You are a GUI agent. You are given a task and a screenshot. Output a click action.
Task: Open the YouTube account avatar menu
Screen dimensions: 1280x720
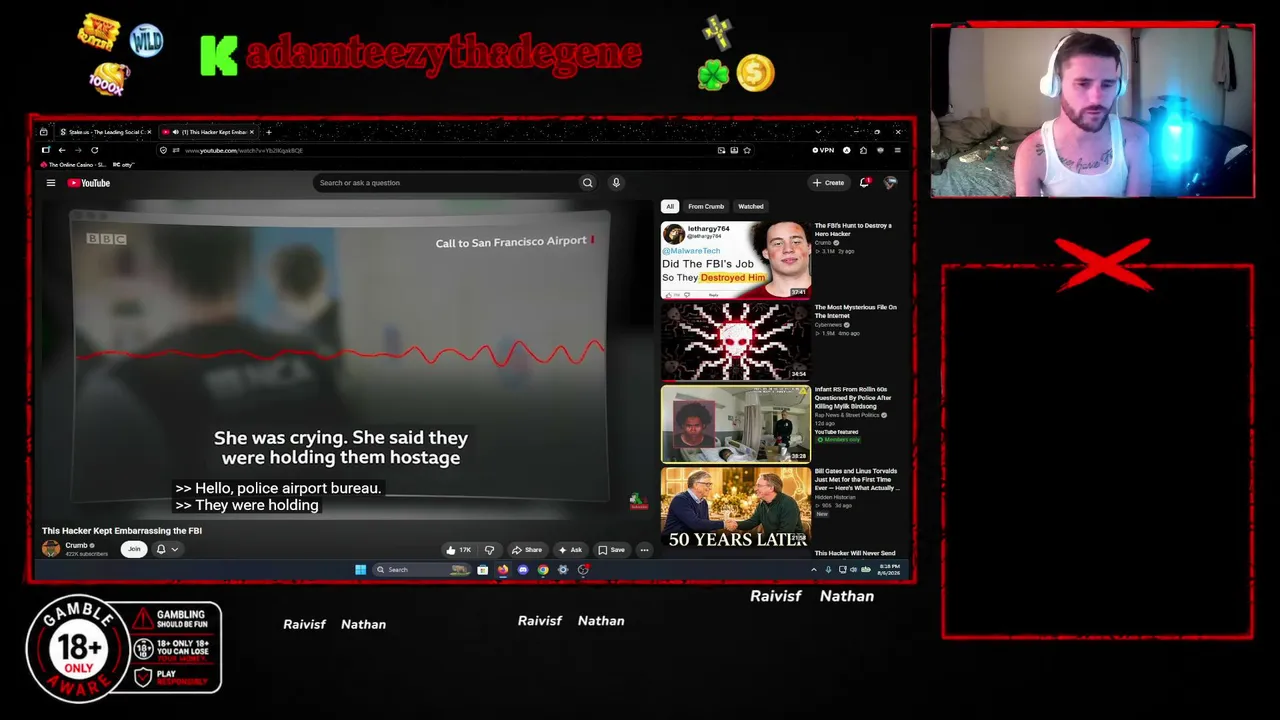[x=890, y=183]
